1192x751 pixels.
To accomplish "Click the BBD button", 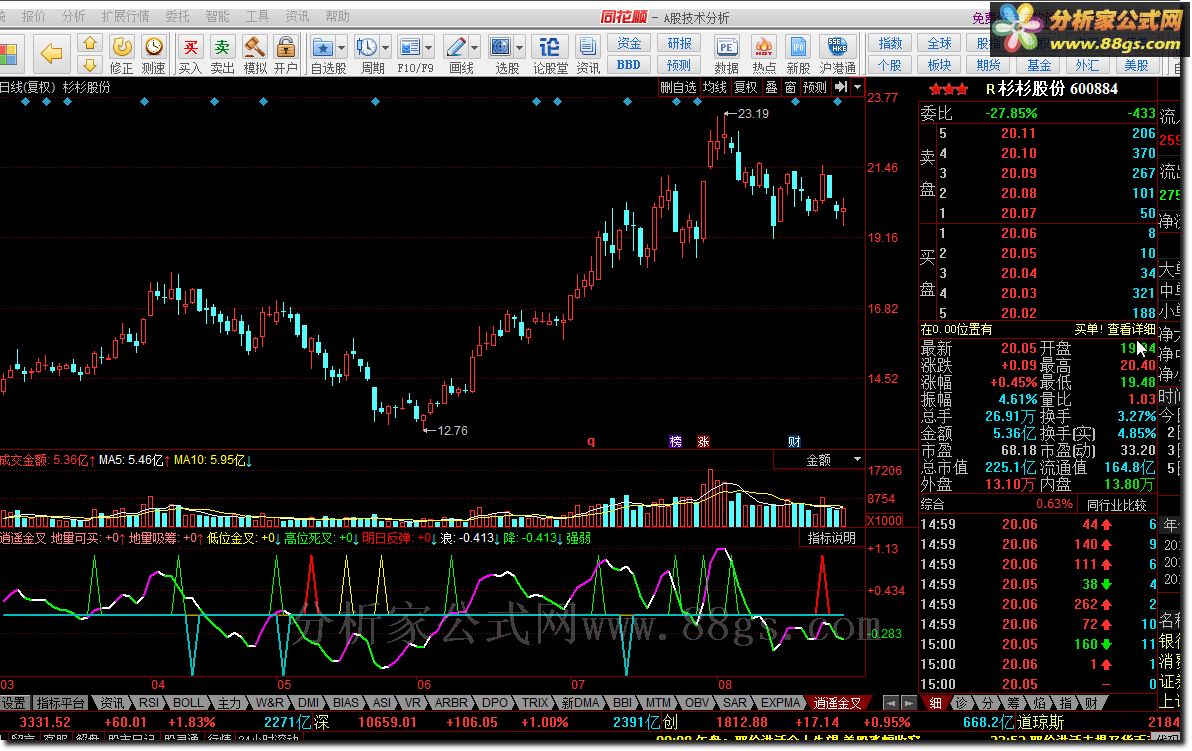I will [629, 65].
